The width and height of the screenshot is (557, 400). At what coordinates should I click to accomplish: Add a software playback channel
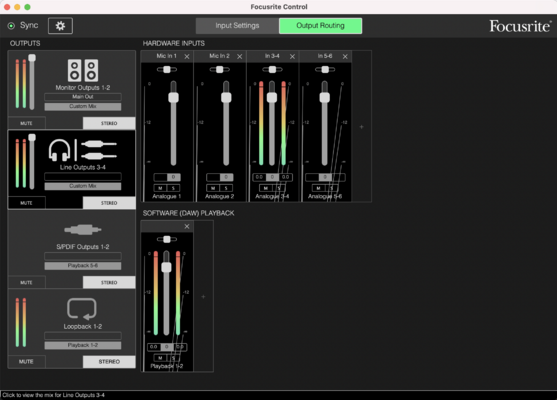pos(203,296)
